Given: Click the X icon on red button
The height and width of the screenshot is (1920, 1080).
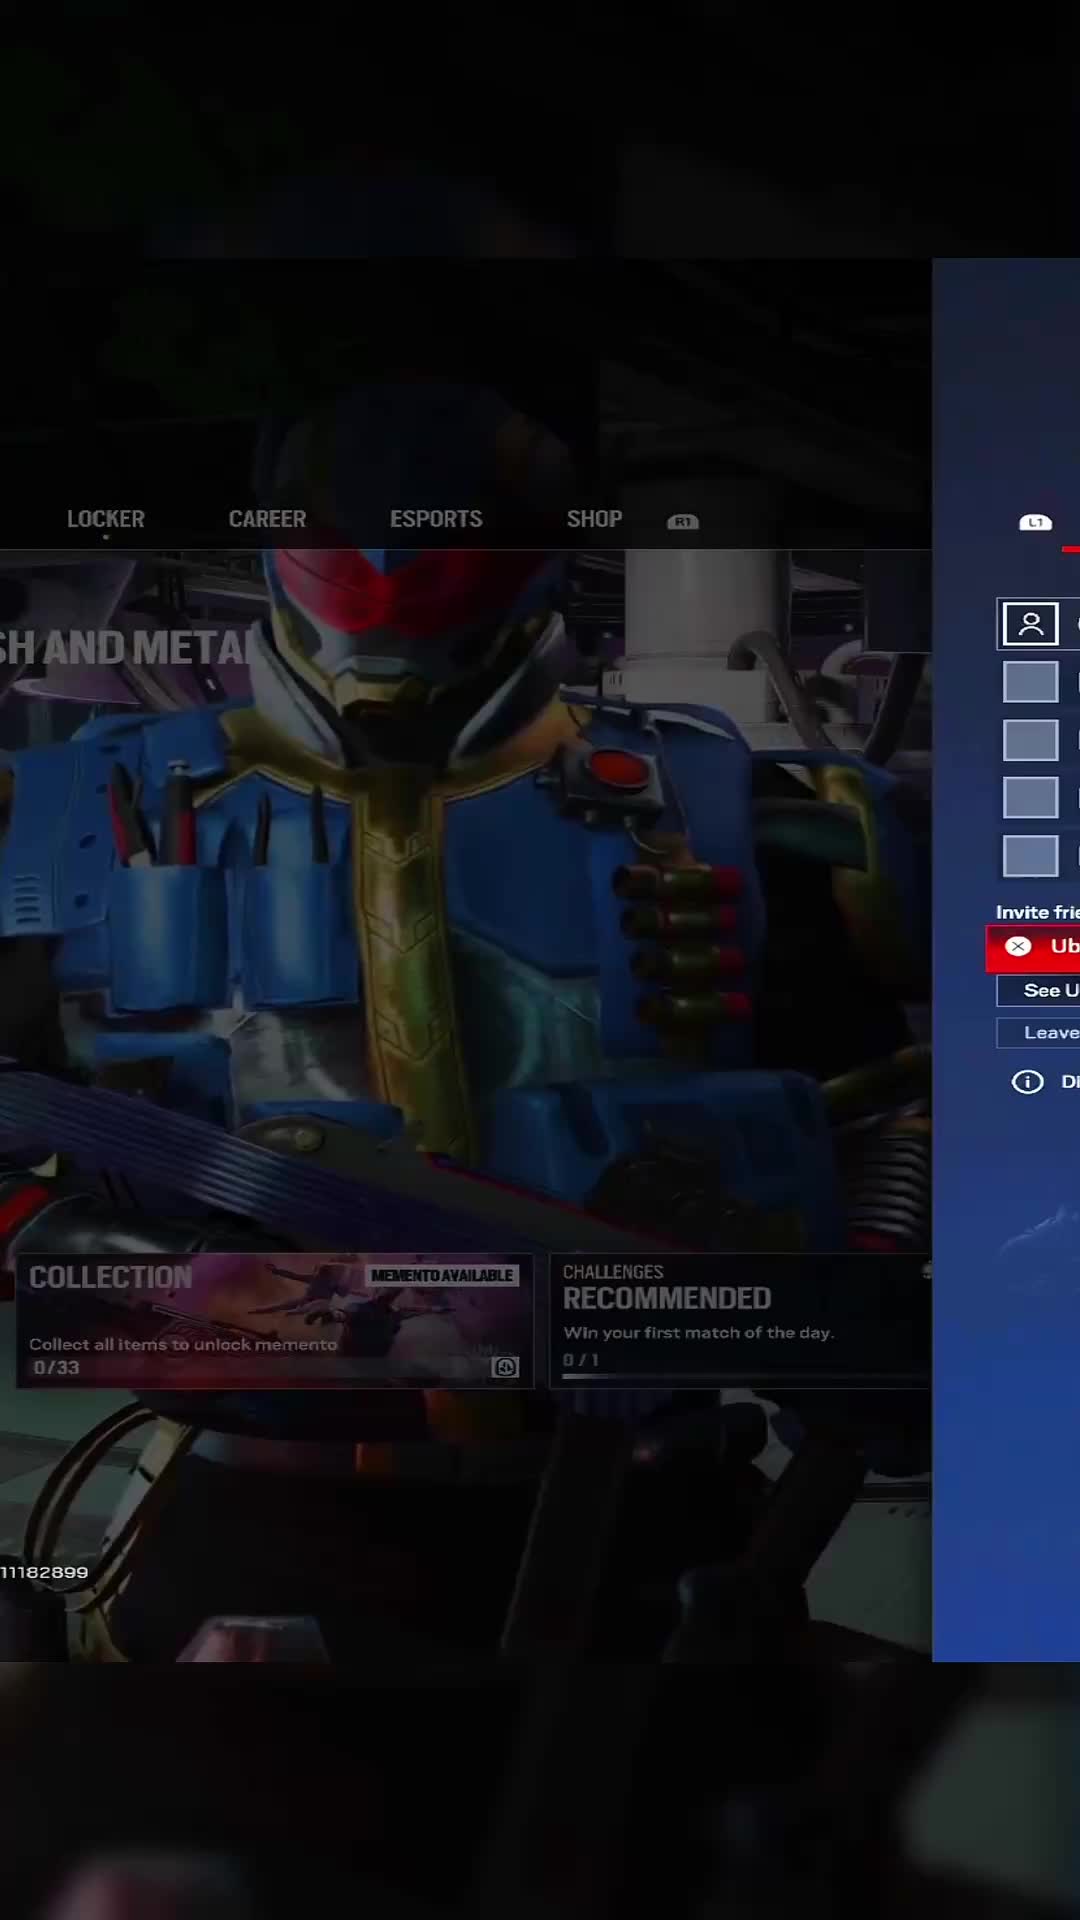Looking at the screenshot, I should [x=1018, y=947].
